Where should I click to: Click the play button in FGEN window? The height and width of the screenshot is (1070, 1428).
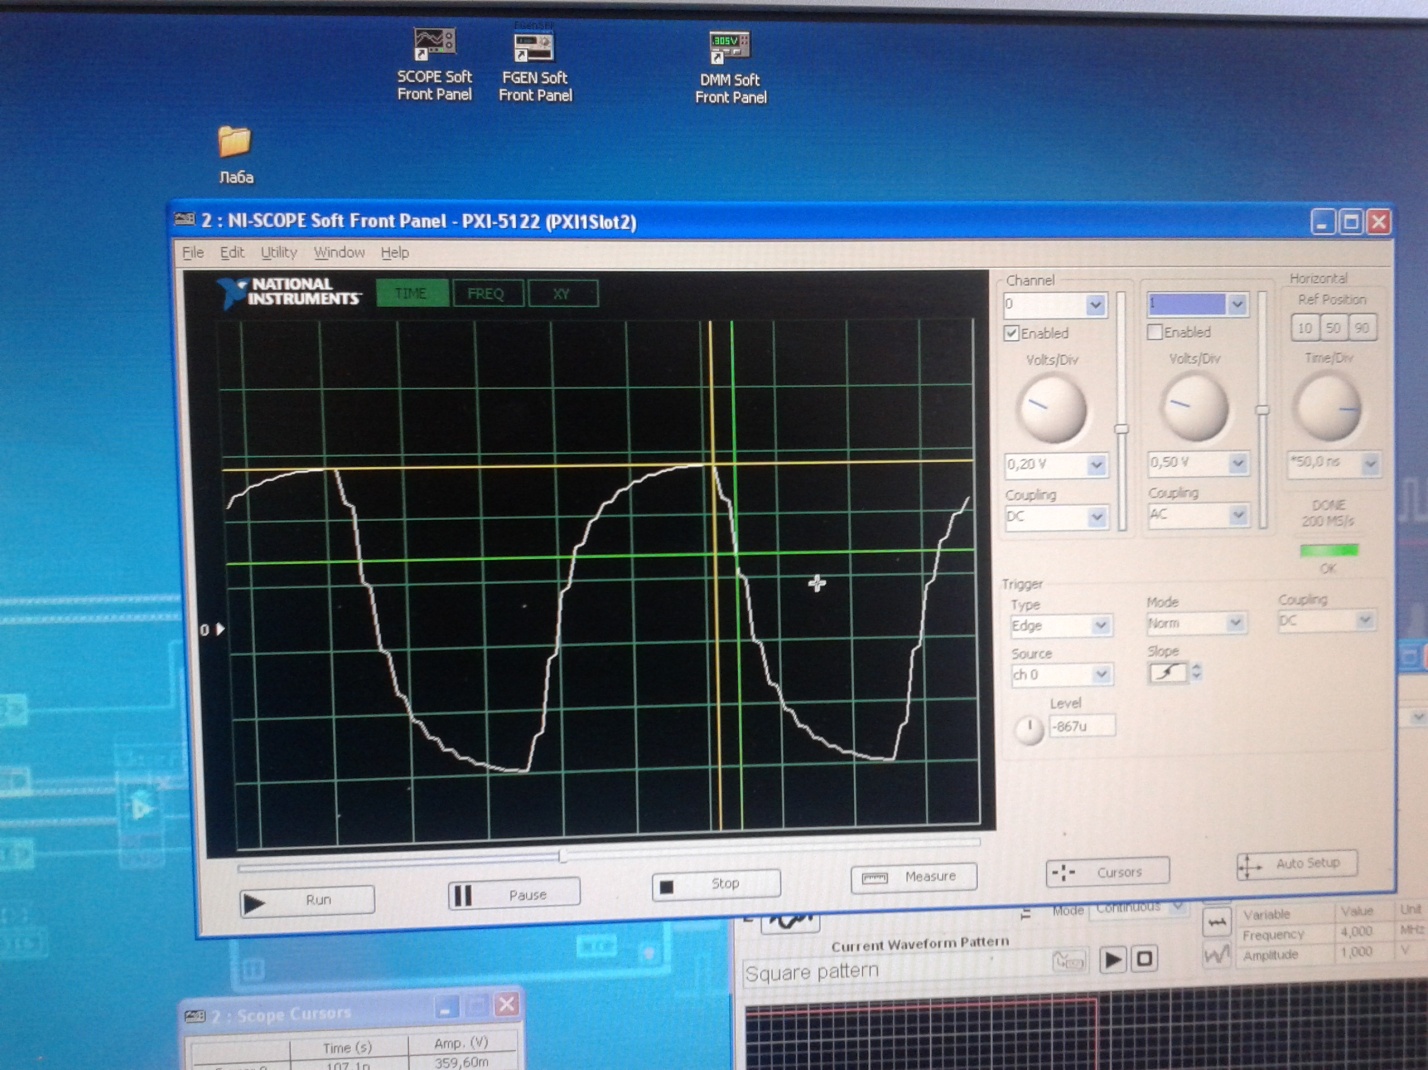[1112, 960]
